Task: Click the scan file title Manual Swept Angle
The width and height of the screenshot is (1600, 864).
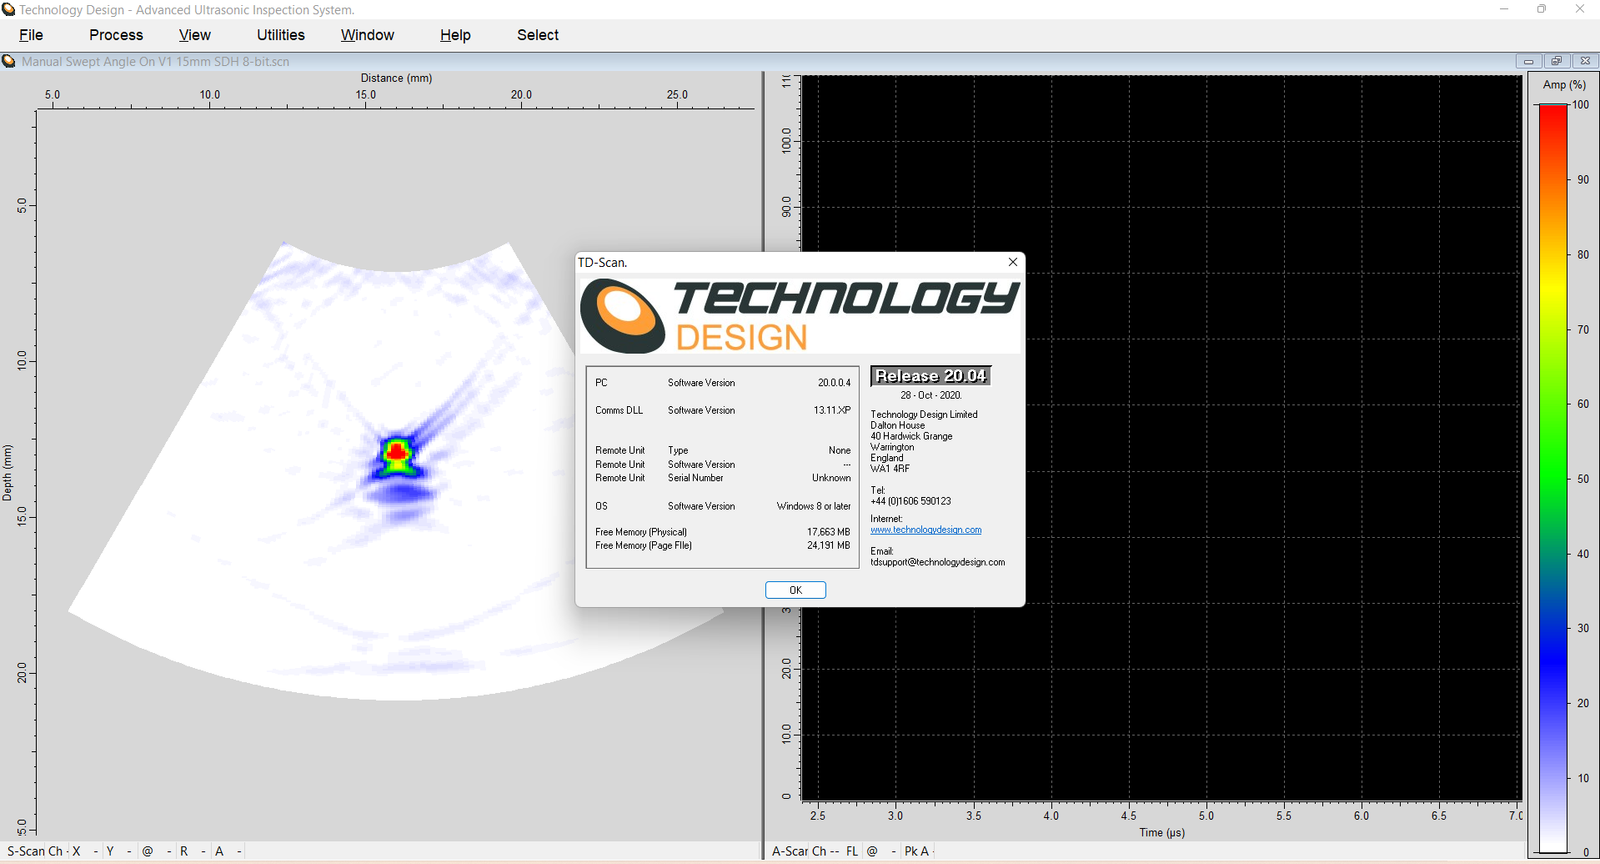Action: click(155, 61)
